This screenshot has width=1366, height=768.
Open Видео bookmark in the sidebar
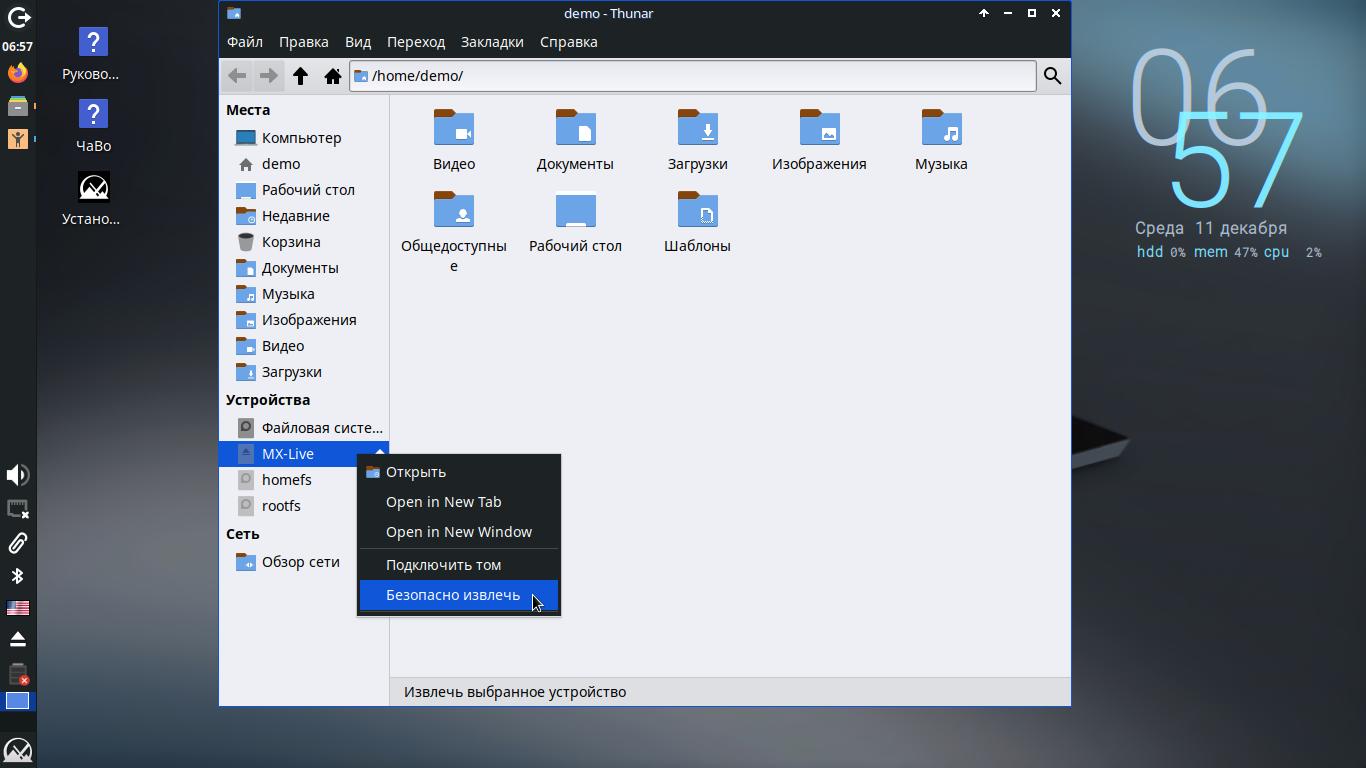click(x=303, y=346)
